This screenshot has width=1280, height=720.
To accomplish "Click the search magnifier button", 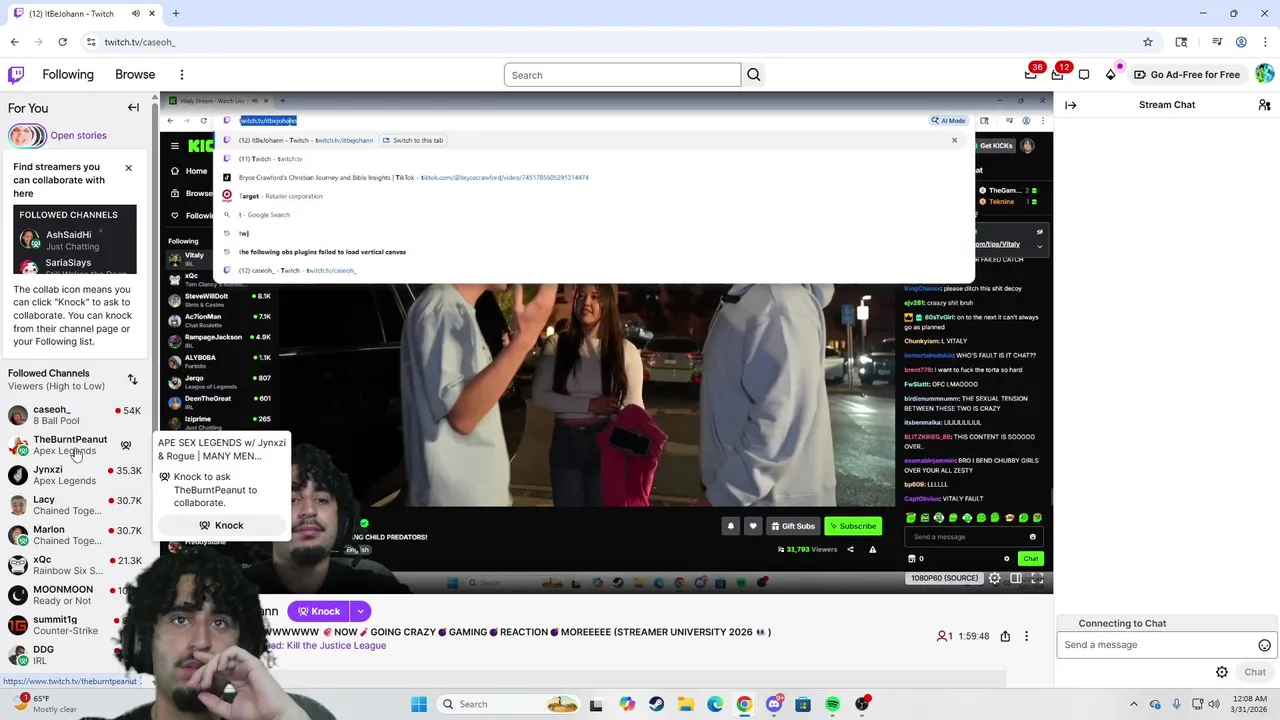I will (x=754, y=75).
